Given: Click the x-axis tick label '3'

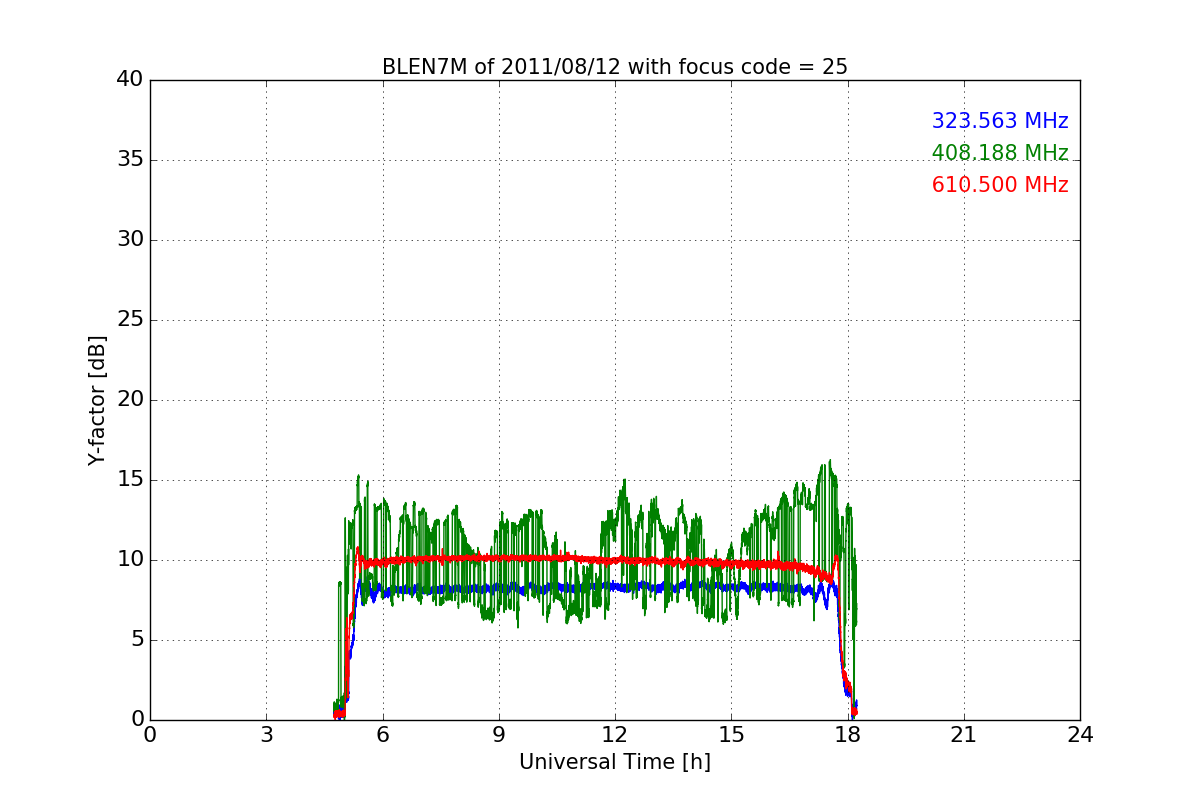Looking at the screenshot, I should pos(266,735).
